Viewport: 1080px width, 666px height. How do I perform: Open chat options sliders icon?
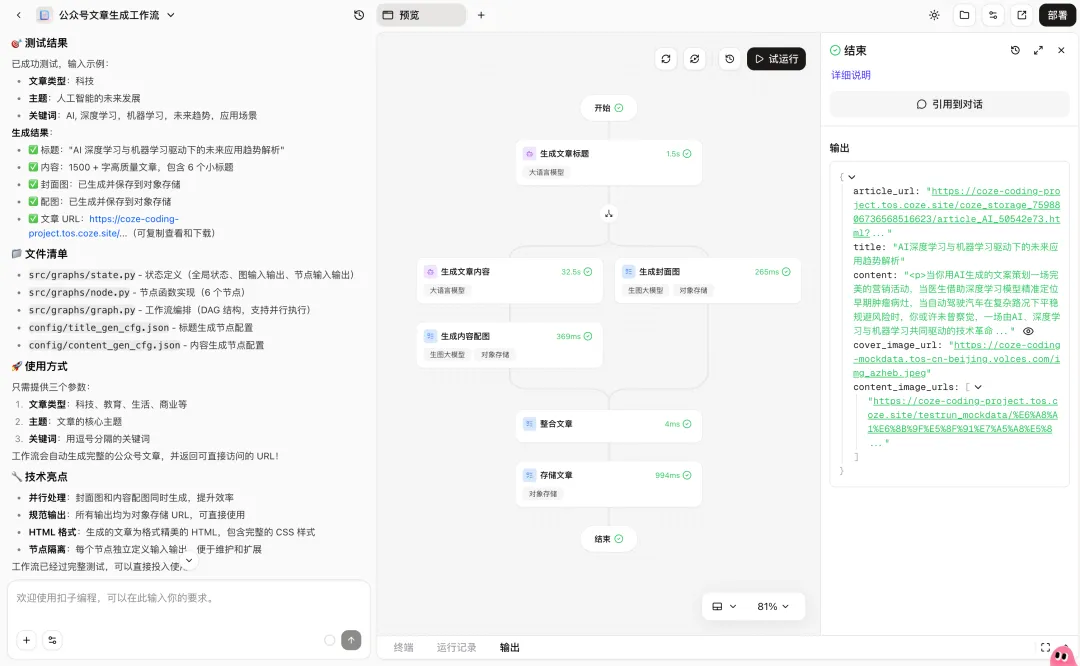[52, 641]
